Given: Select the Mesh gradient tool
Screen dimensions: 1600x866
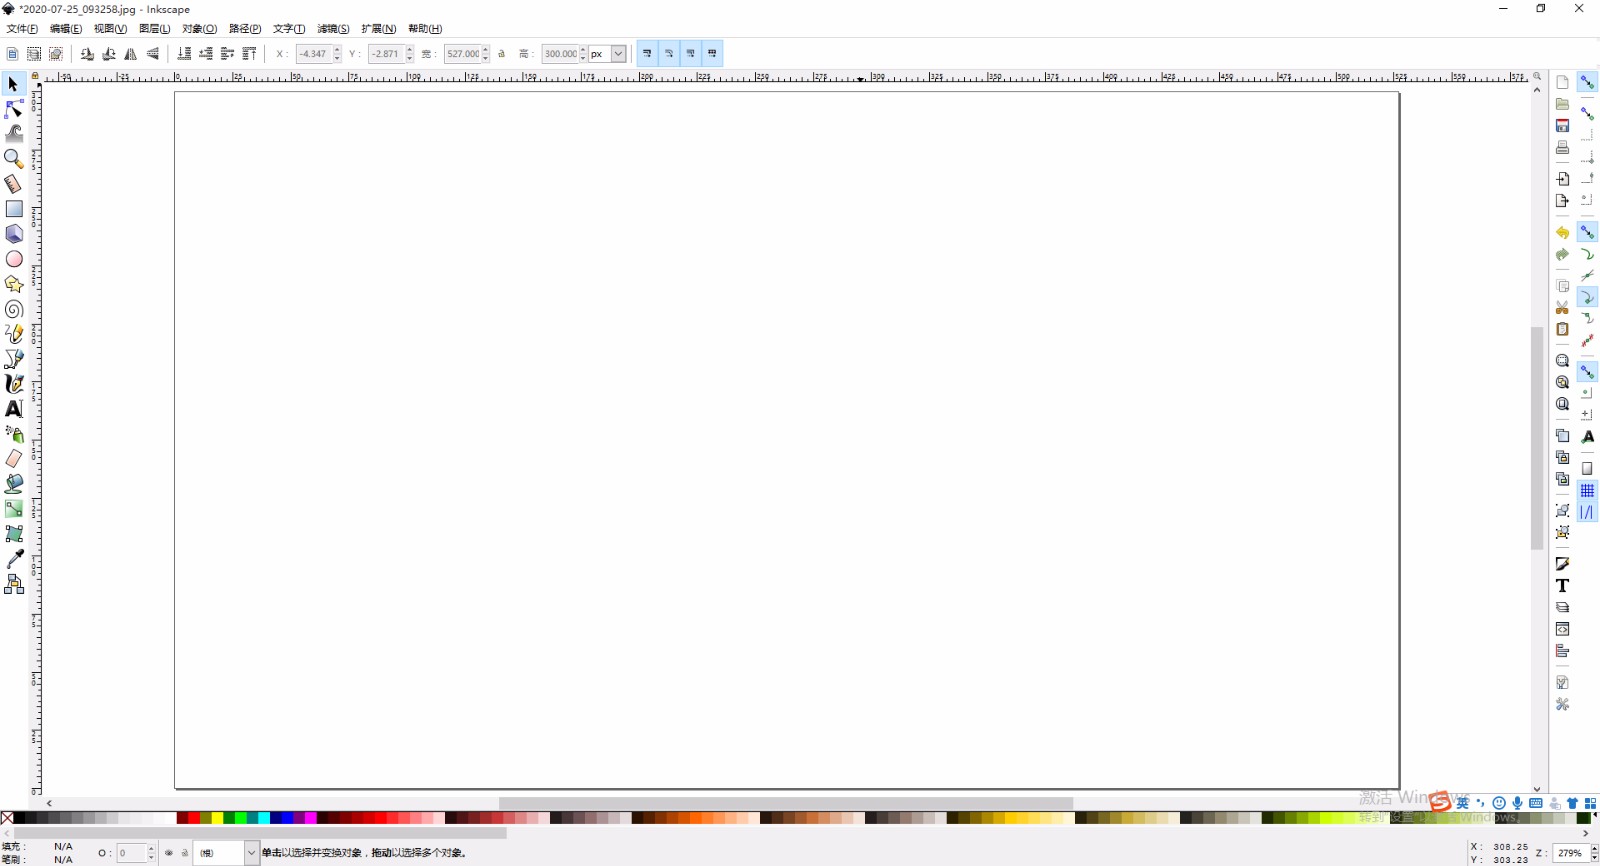Looking at the screenshot, I should point(14,534).
